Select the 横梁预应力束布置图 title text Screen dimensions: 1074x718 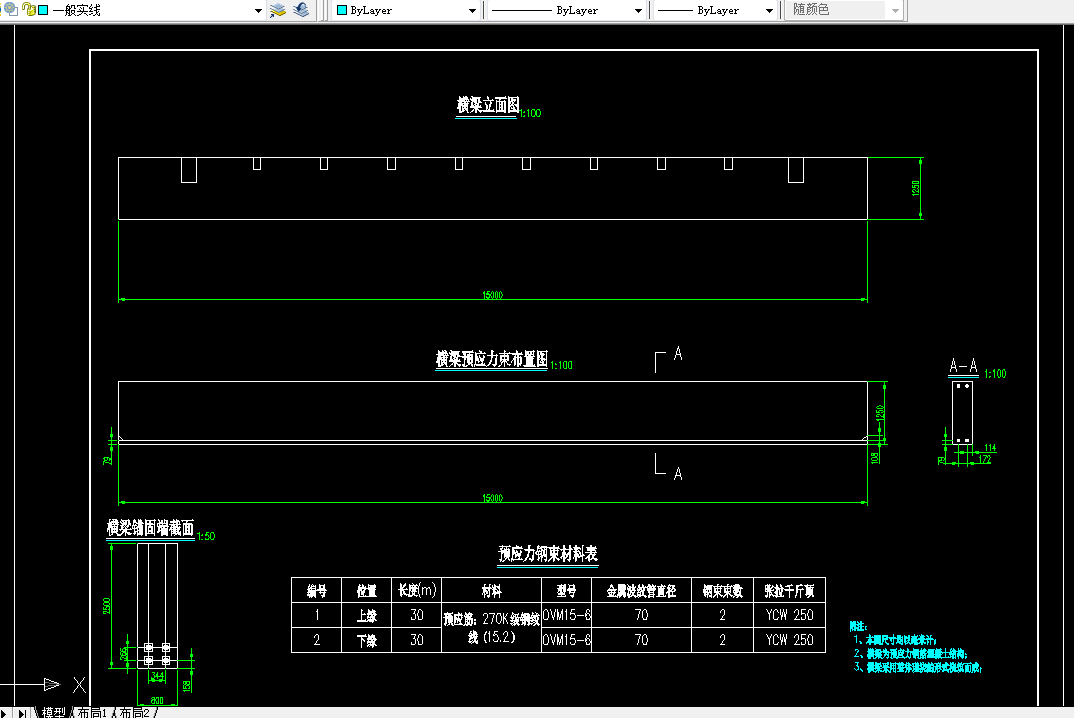pyautogui.click(x=492, y=359)
